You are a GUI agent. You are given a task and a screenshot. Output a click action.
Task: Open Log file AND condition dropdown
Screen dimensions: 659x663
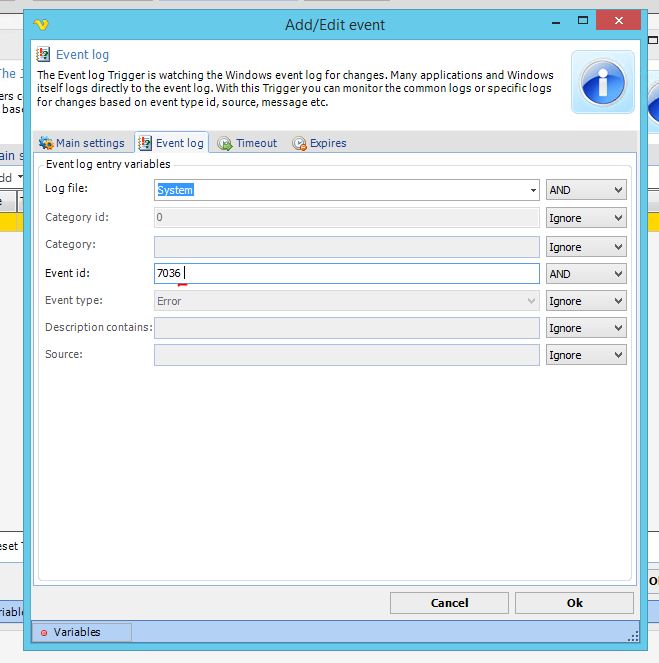[x=586, y=190]
